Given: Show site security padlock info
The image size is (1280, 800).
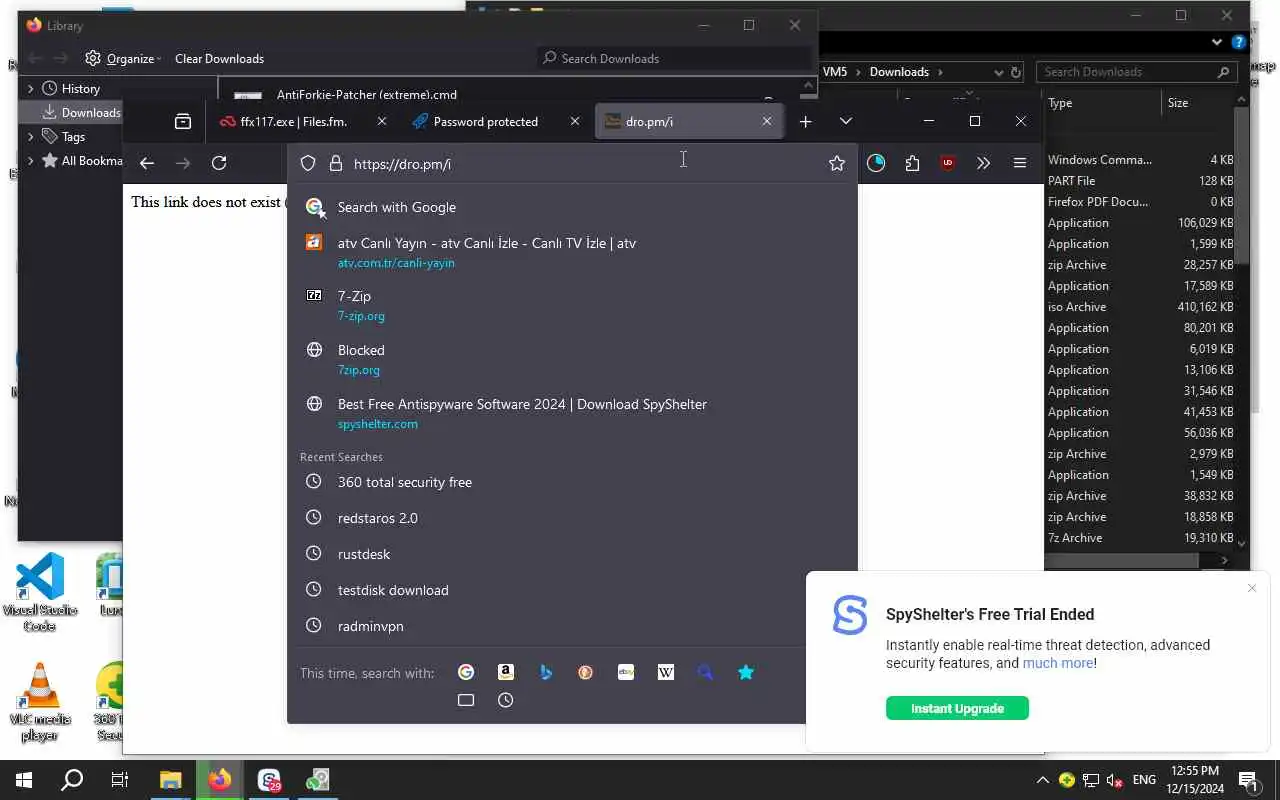Looking at the screenshot, I should click(336, 163).
